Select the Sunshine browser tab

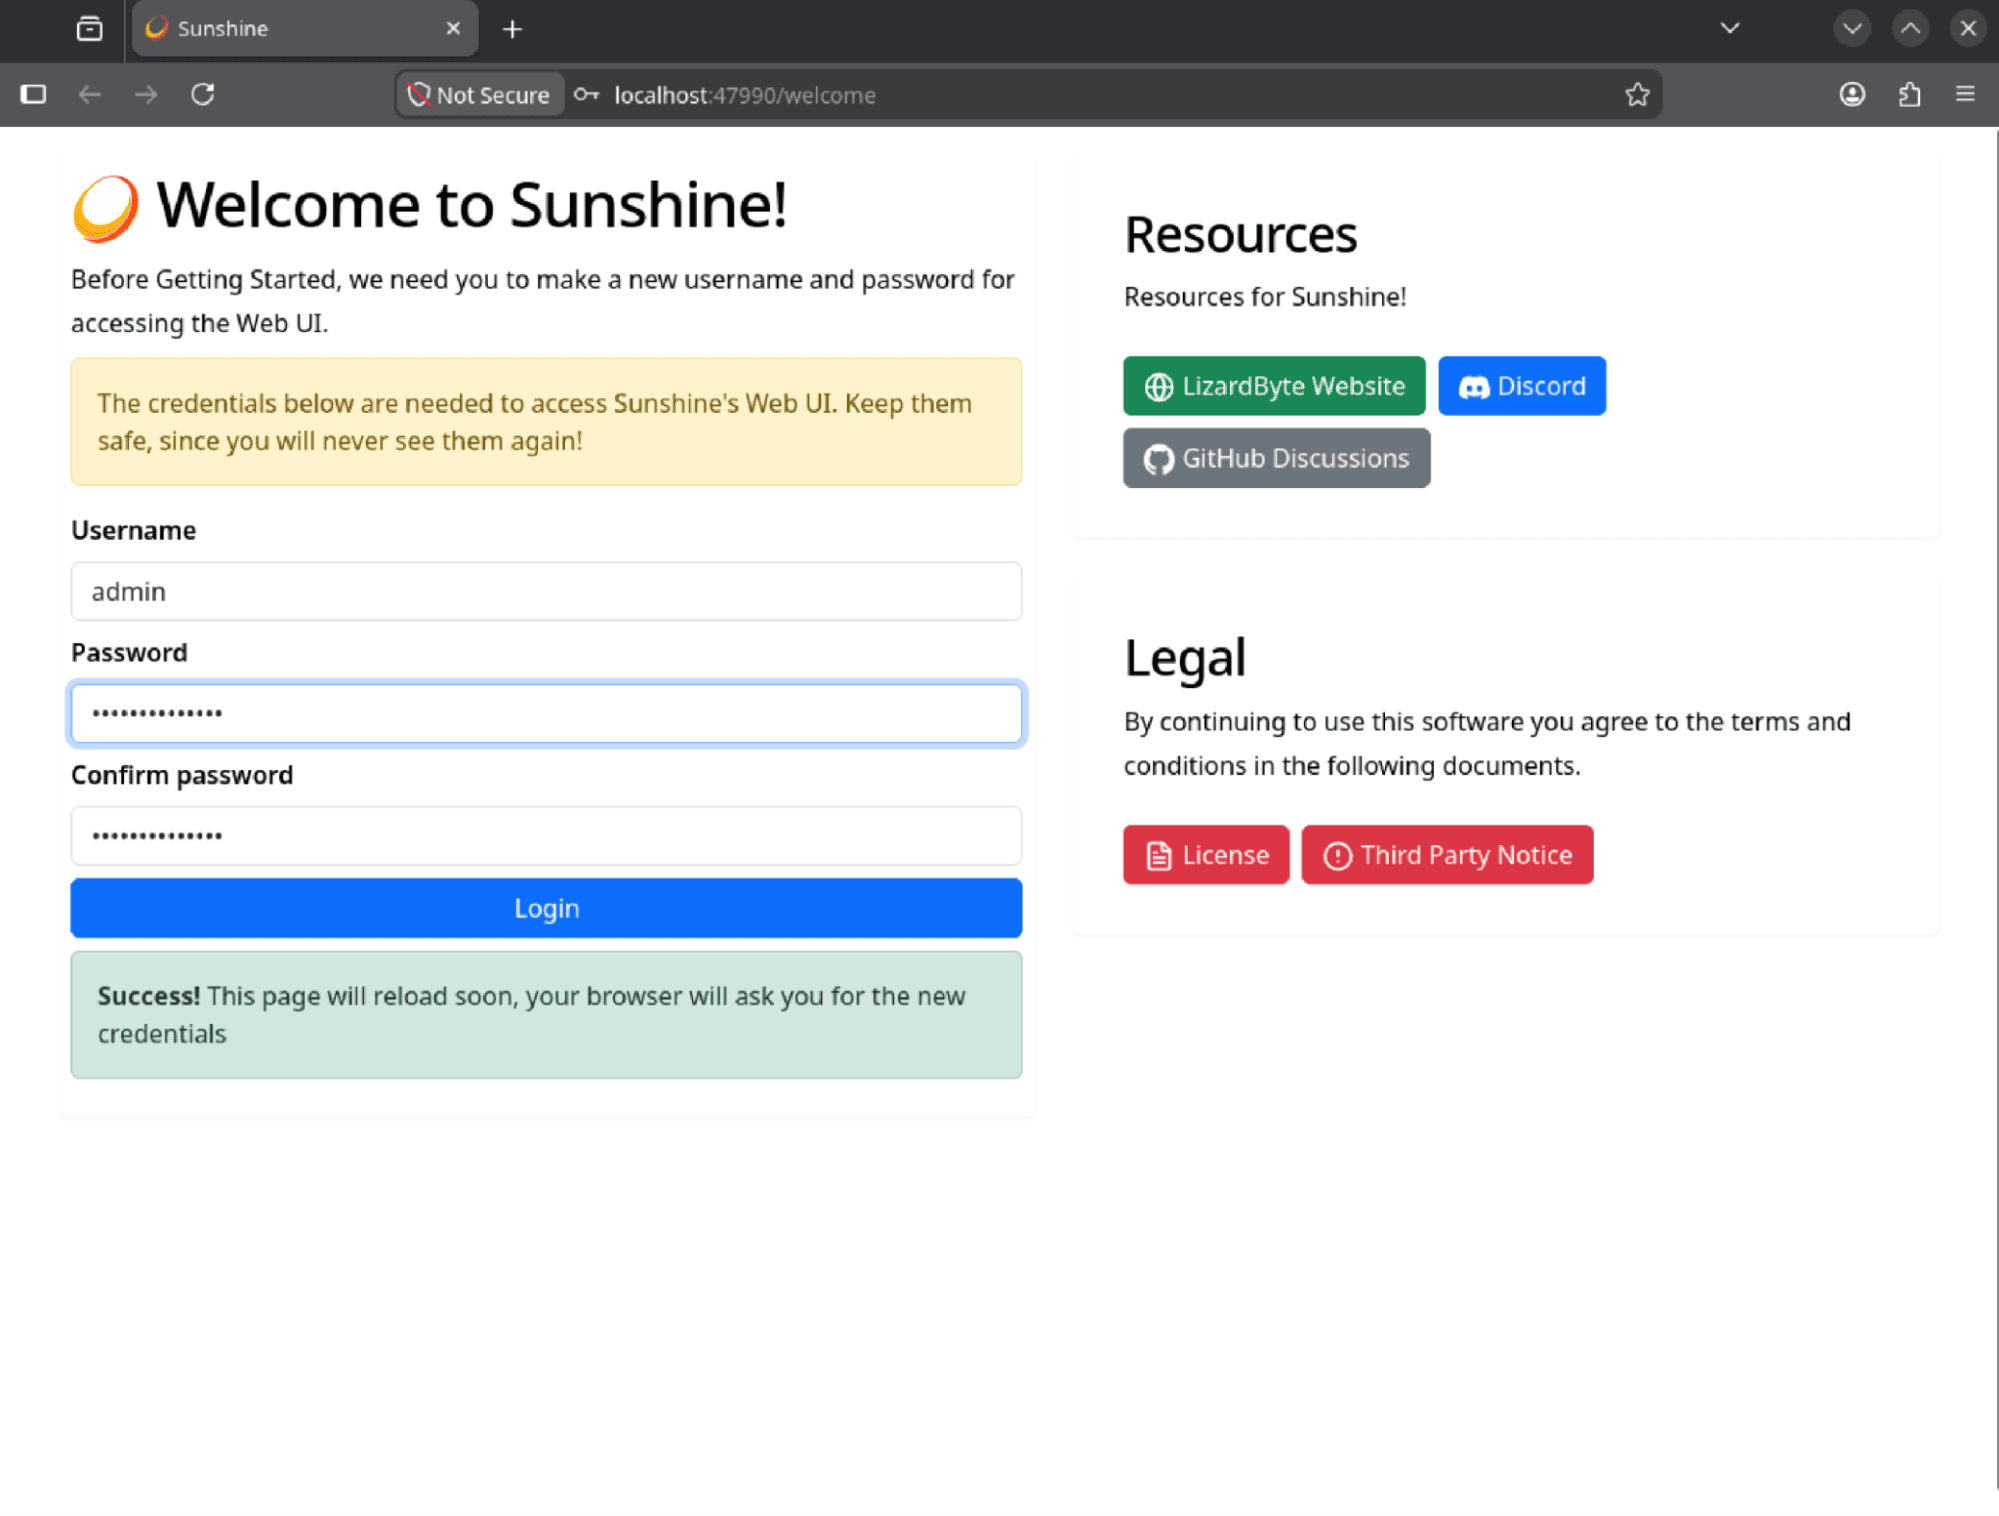pos(304,28)
